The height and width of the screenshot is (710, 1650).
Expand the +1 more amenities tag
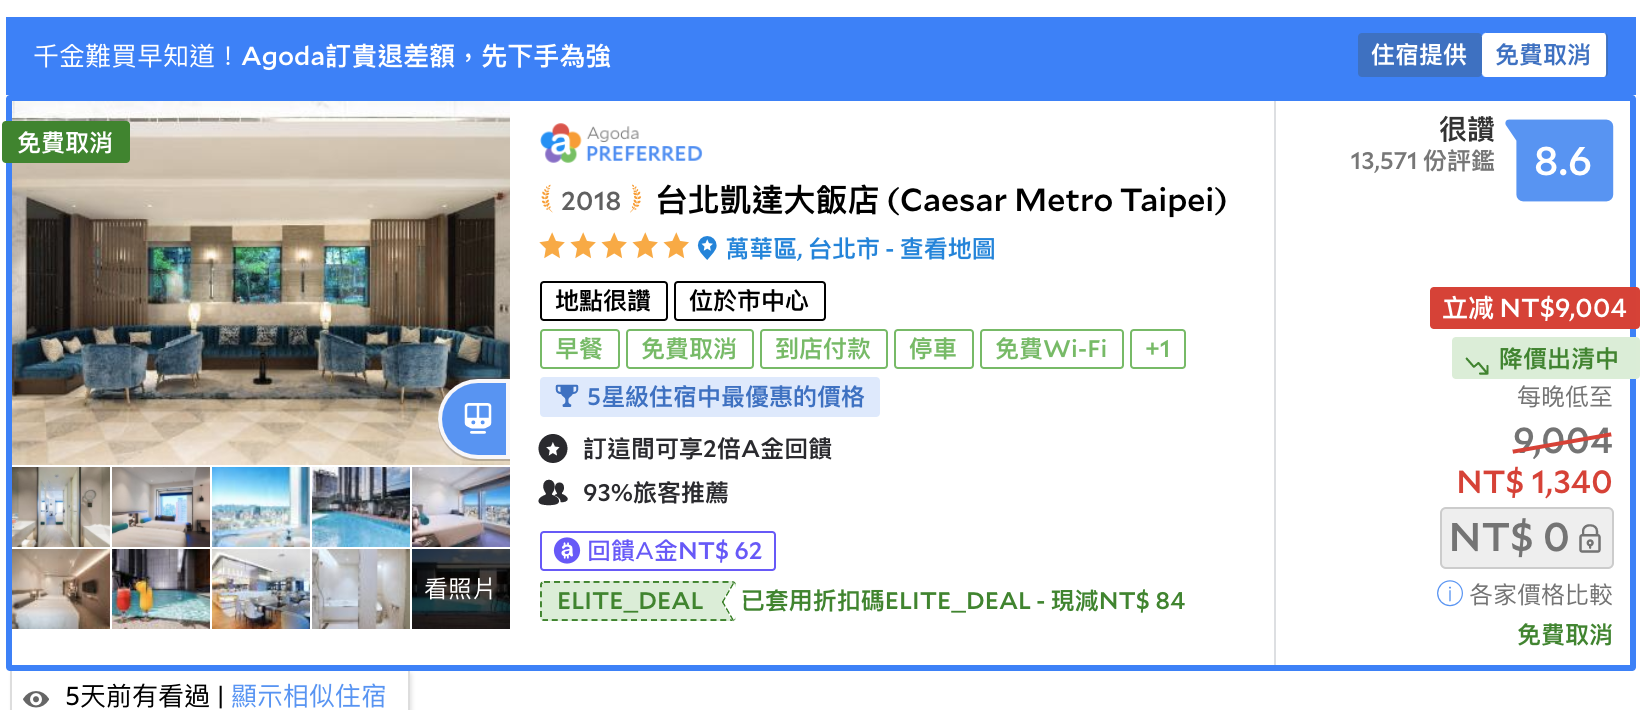[1157, 349]
